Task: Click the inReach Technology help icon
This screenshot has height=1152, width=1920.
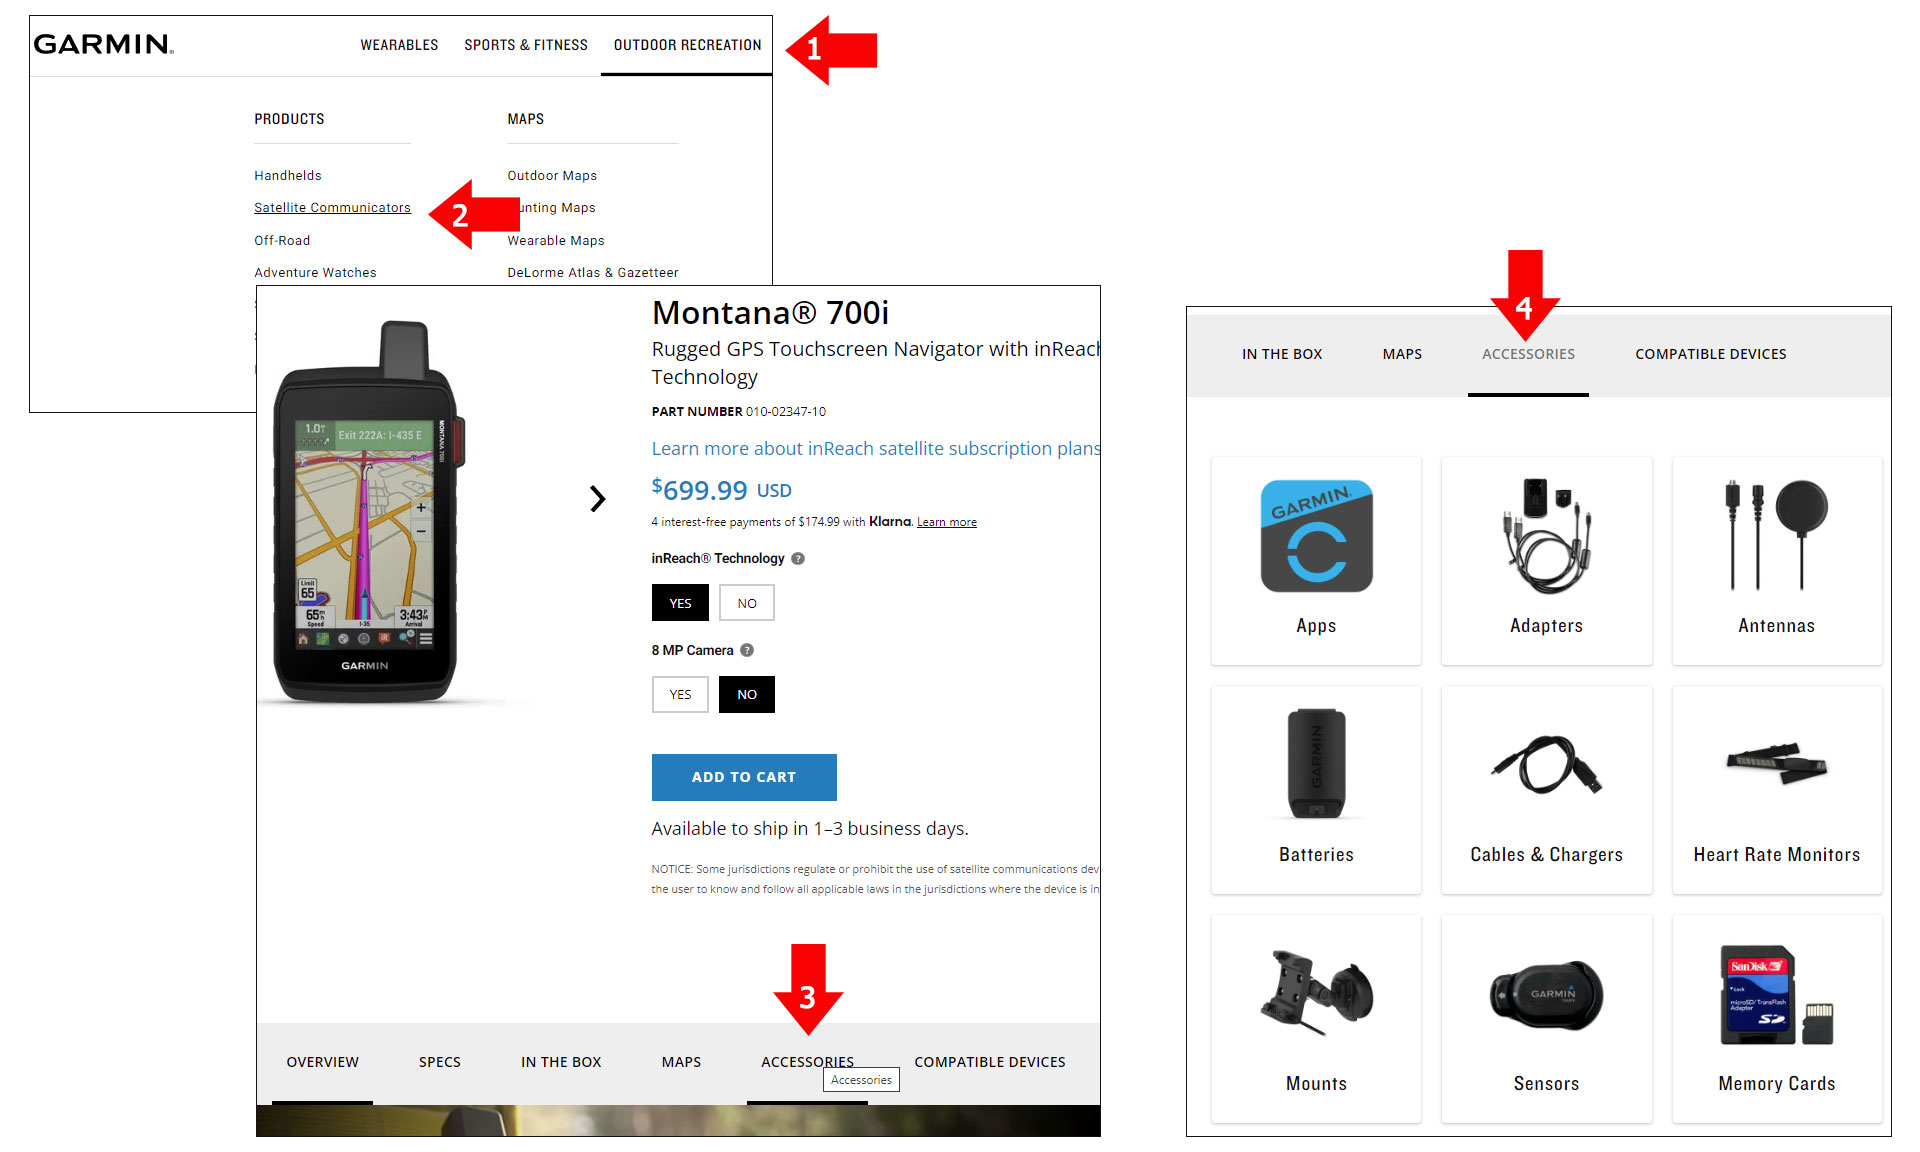Action: point(798,559)
